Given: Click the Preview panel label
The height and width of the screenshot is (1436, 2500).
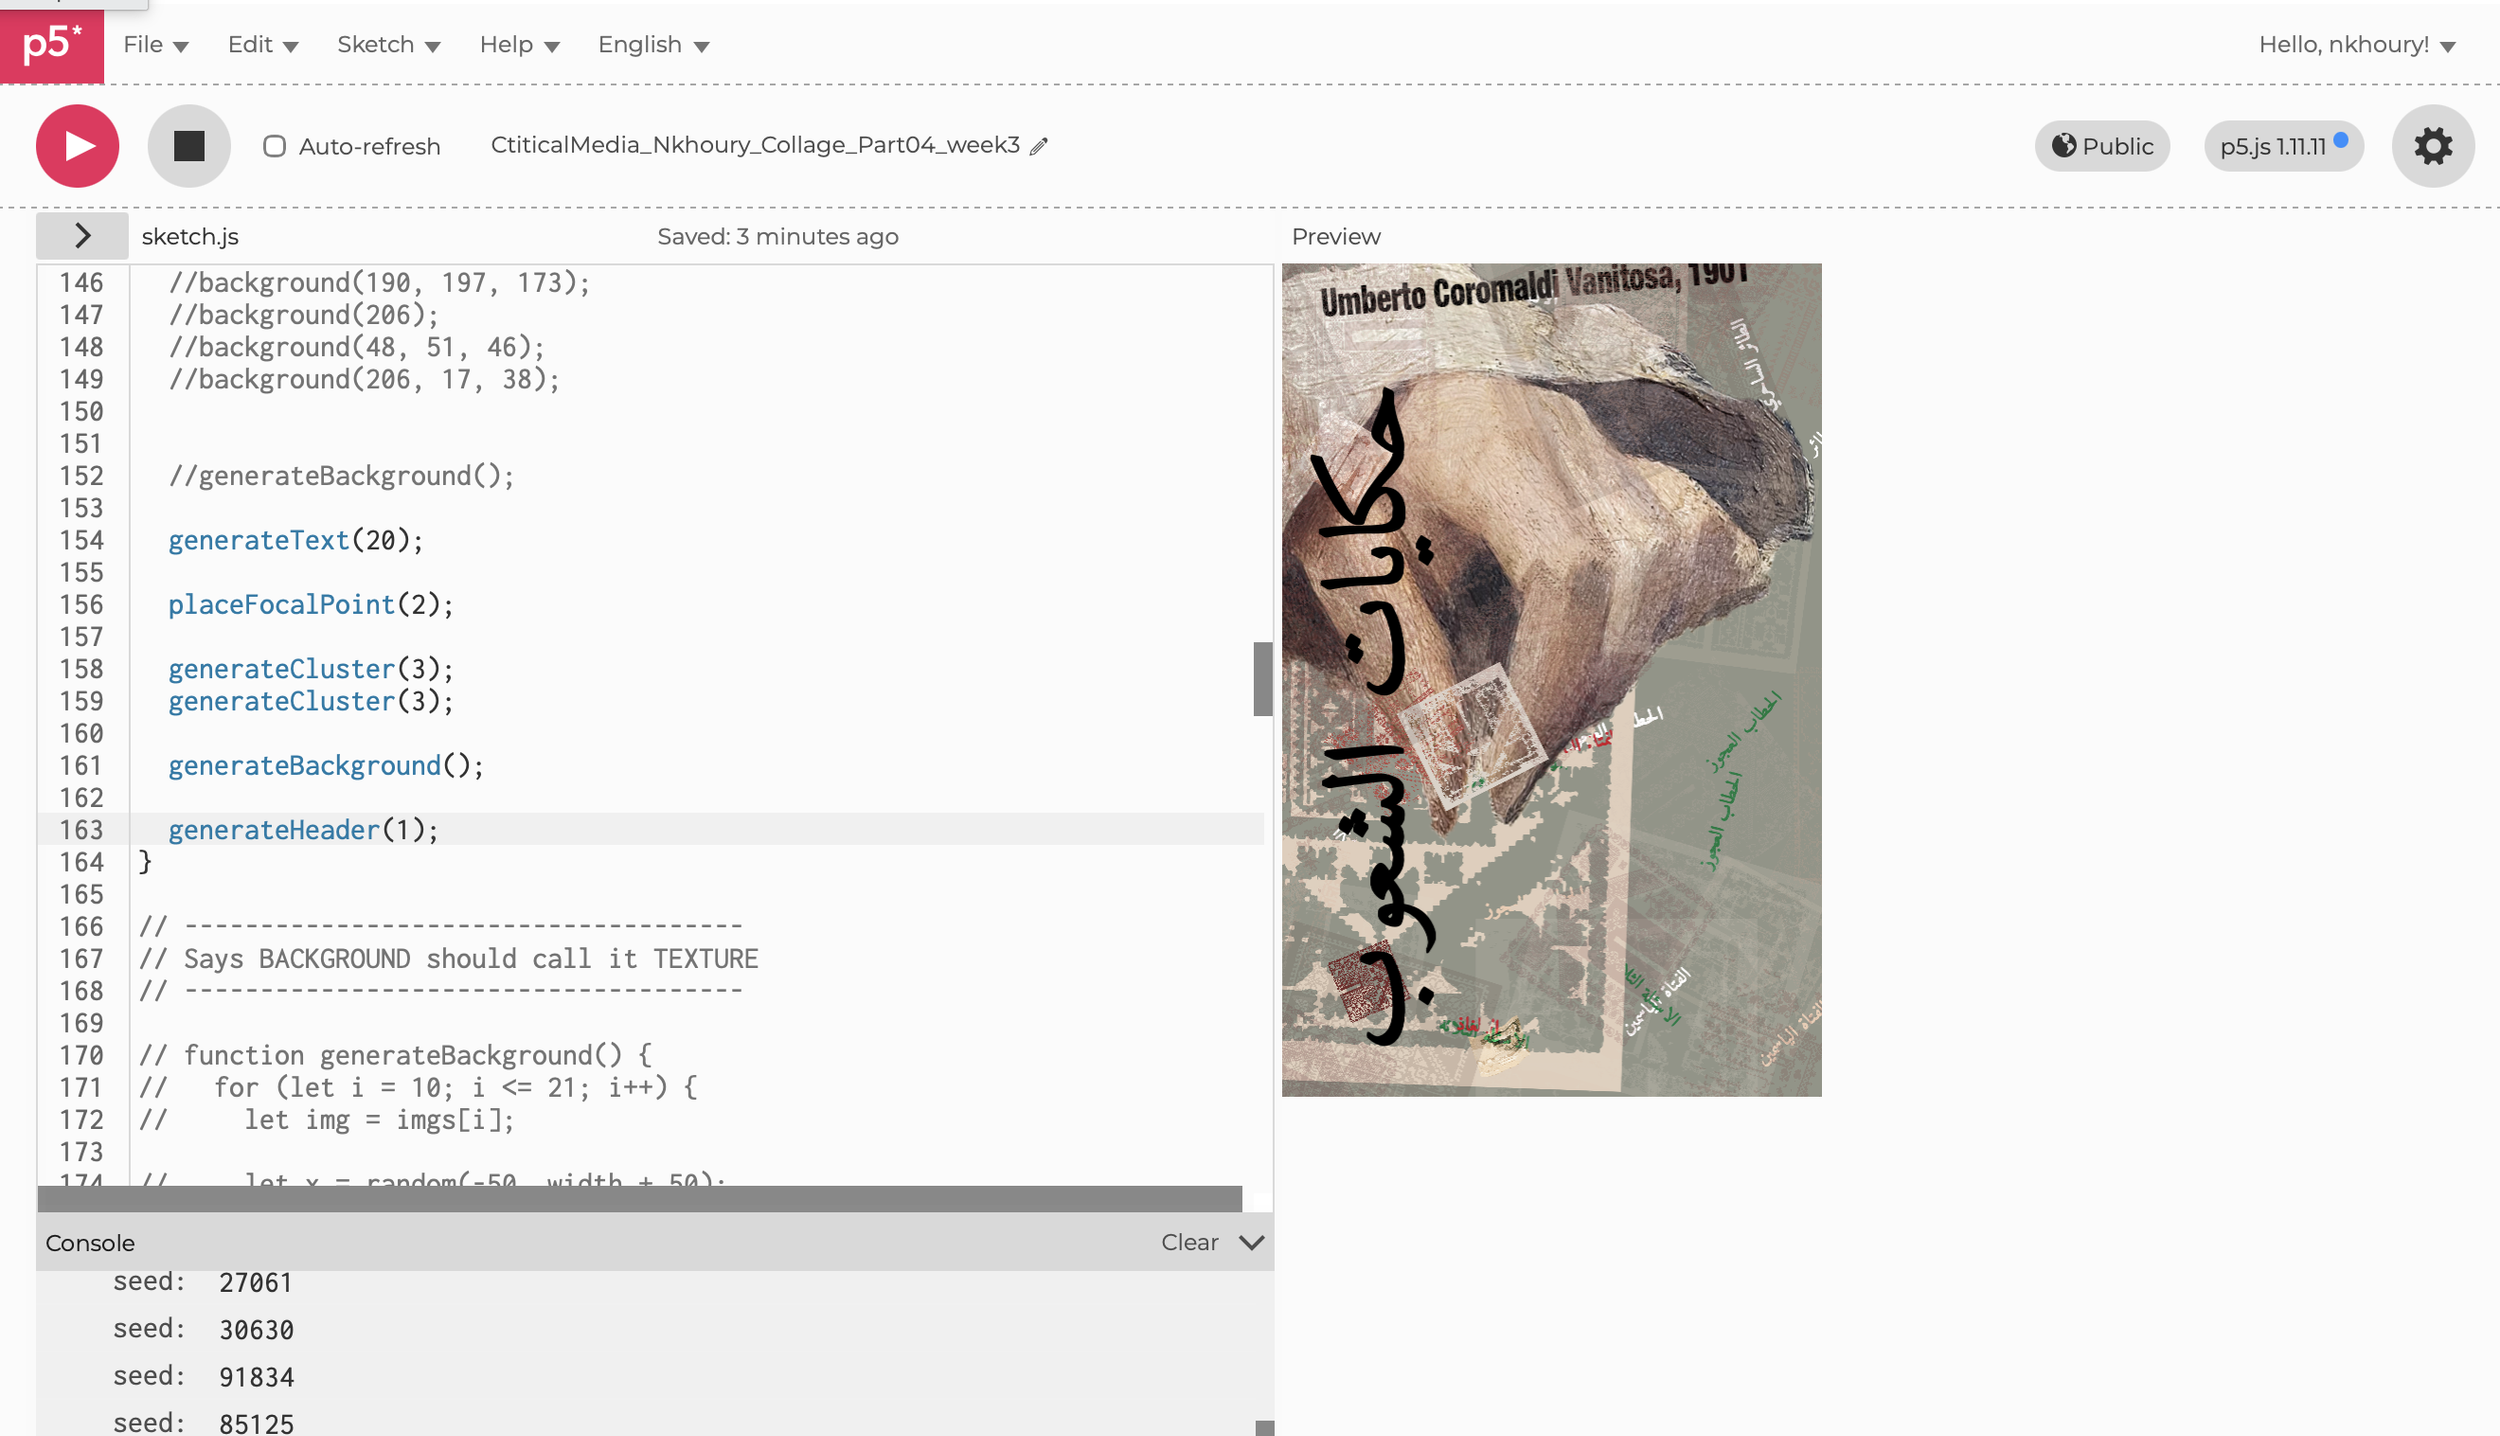Looking at the screenshot, I should point(1336,236).
